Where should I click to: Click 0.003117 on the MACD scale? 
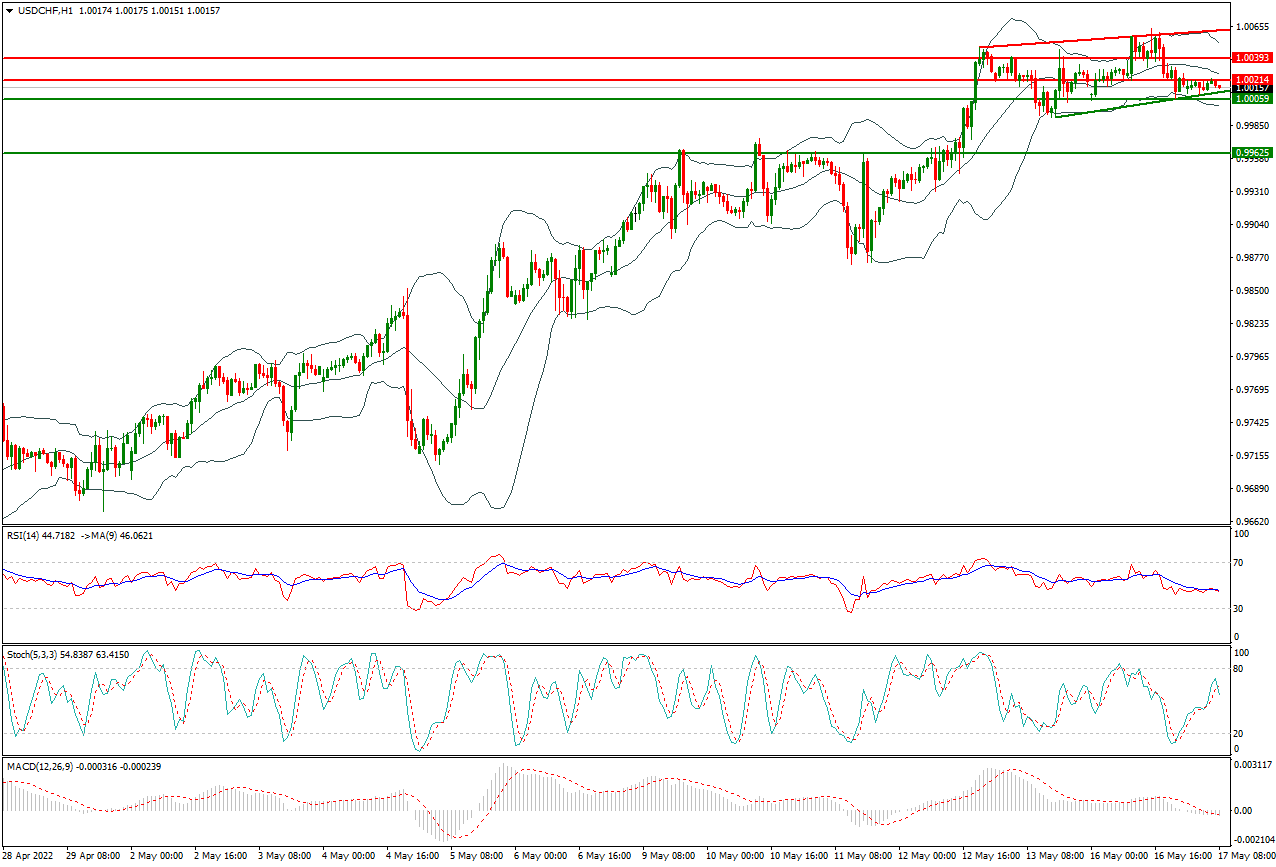coord(1254,765)
